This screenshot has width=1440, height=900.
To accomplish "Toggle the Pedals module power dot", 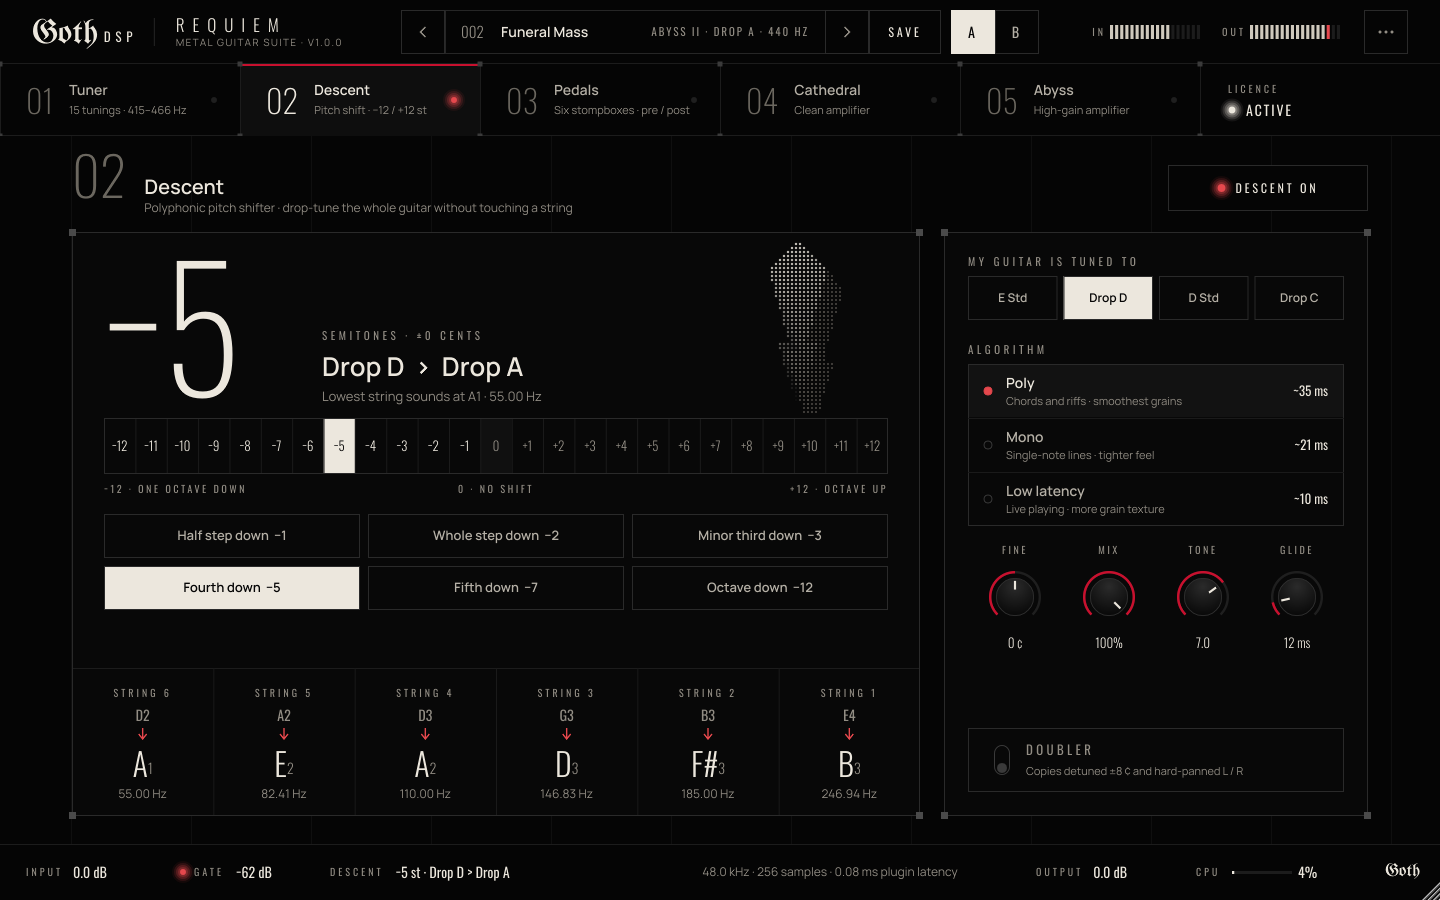I will (x=694, y=100).
